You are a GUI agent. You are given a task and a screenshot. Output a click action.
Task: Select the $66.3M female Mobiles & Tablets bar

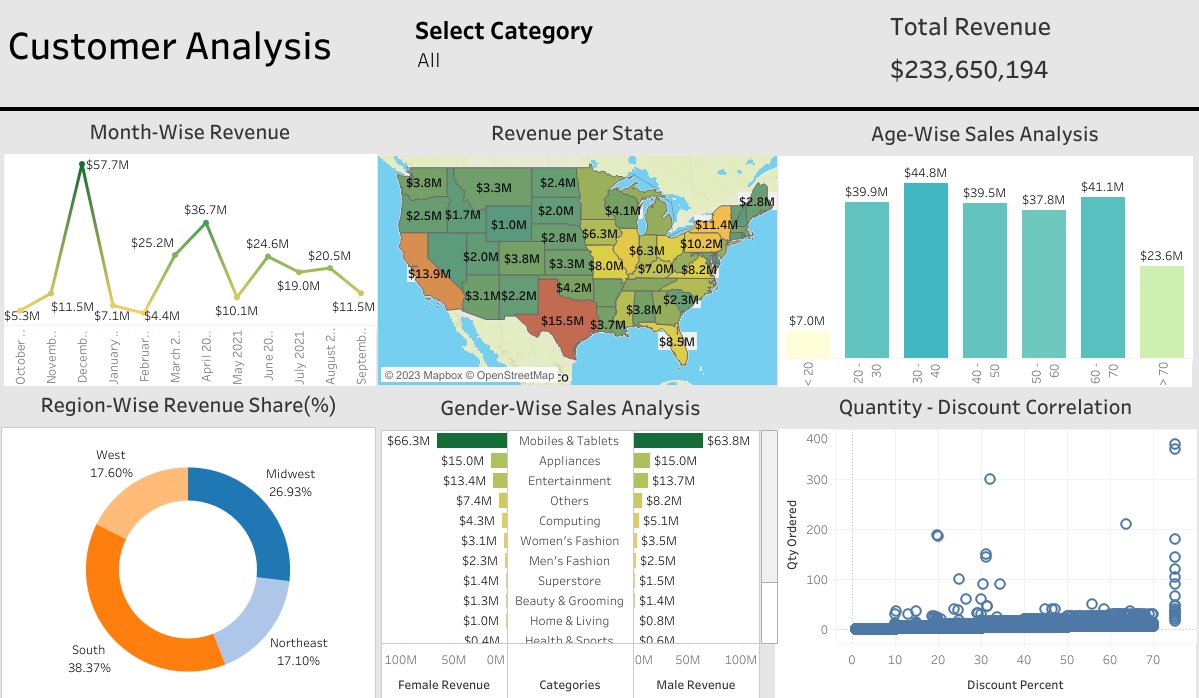472,440
